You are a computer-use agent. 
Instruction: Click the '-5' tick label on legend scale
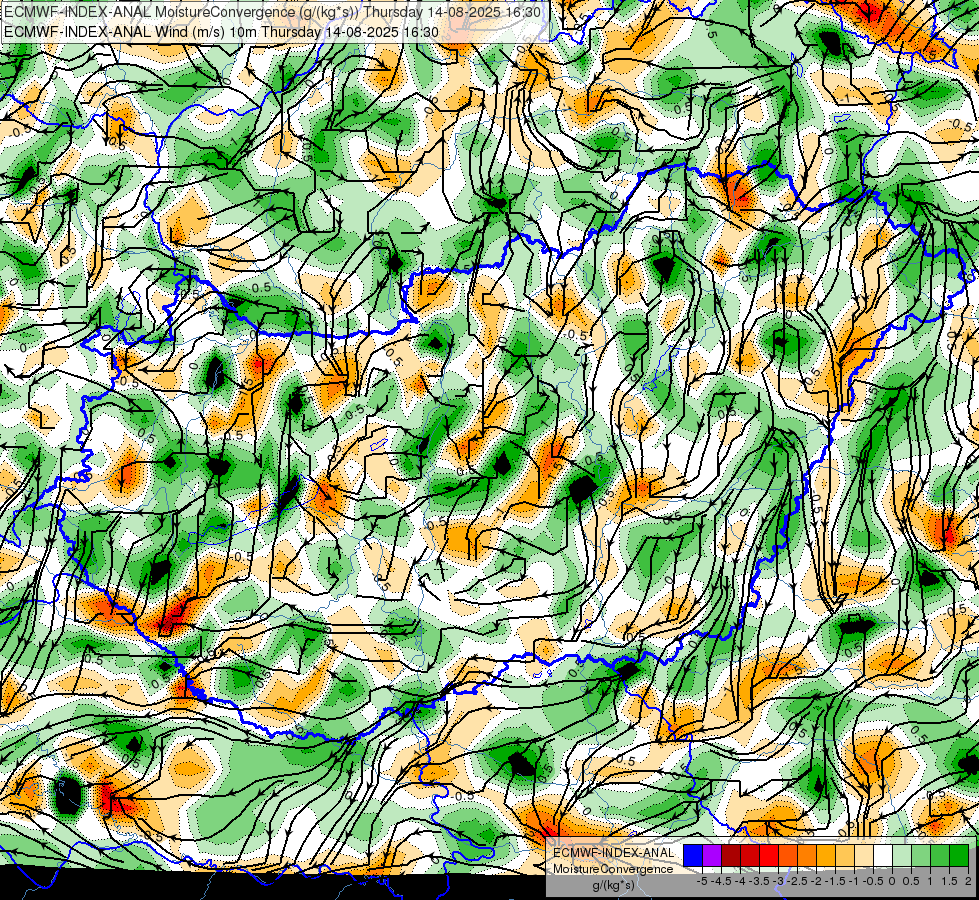pyautogui.click(x=702, y=881)
